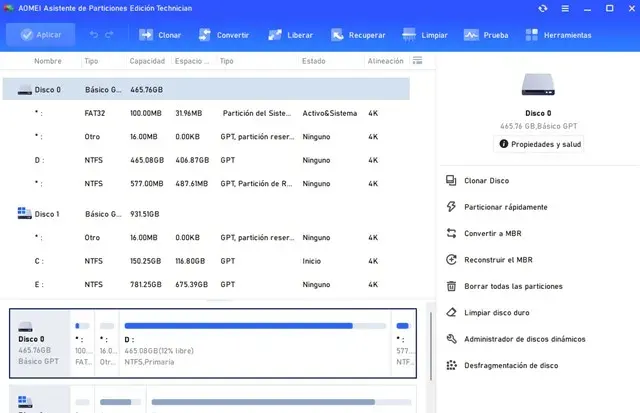640x413 pixels.
Task: Choose Particionar rápidamente option
Action: 506,207
